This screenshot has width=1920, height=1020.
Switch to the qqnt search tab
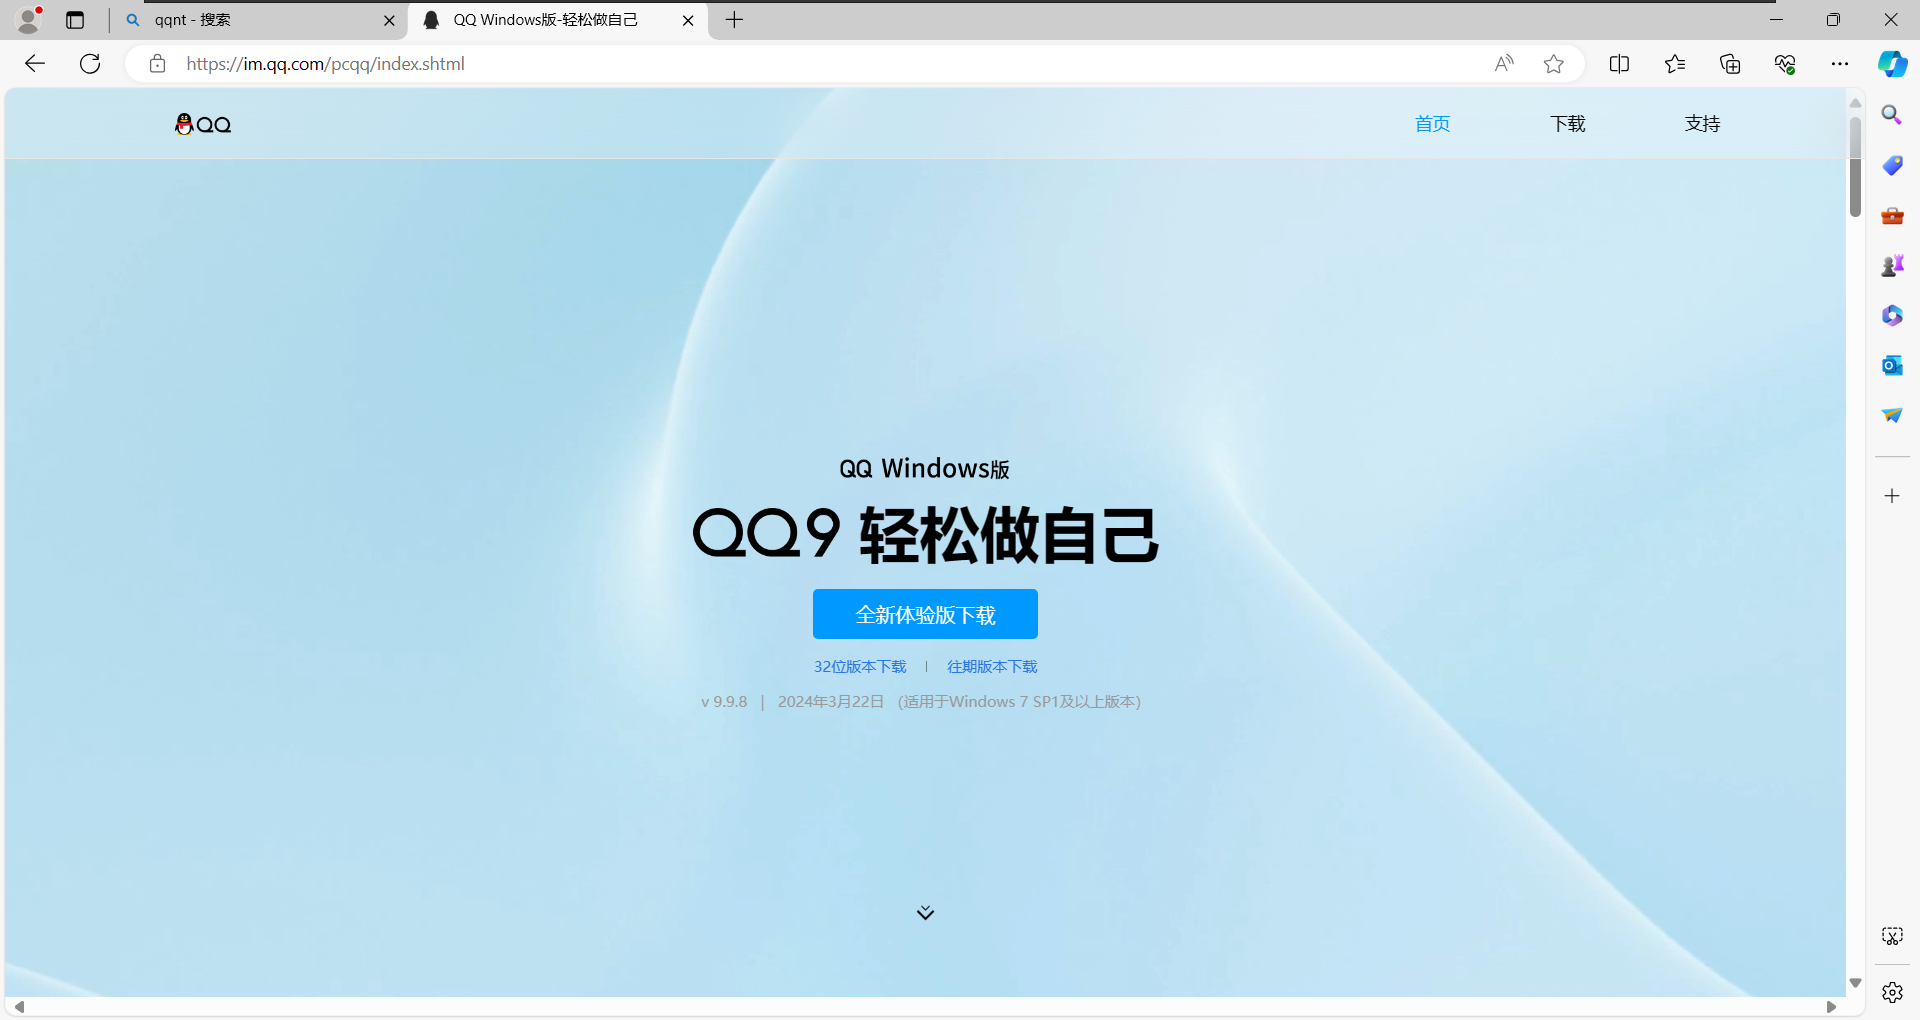click(x=255, y=20)
